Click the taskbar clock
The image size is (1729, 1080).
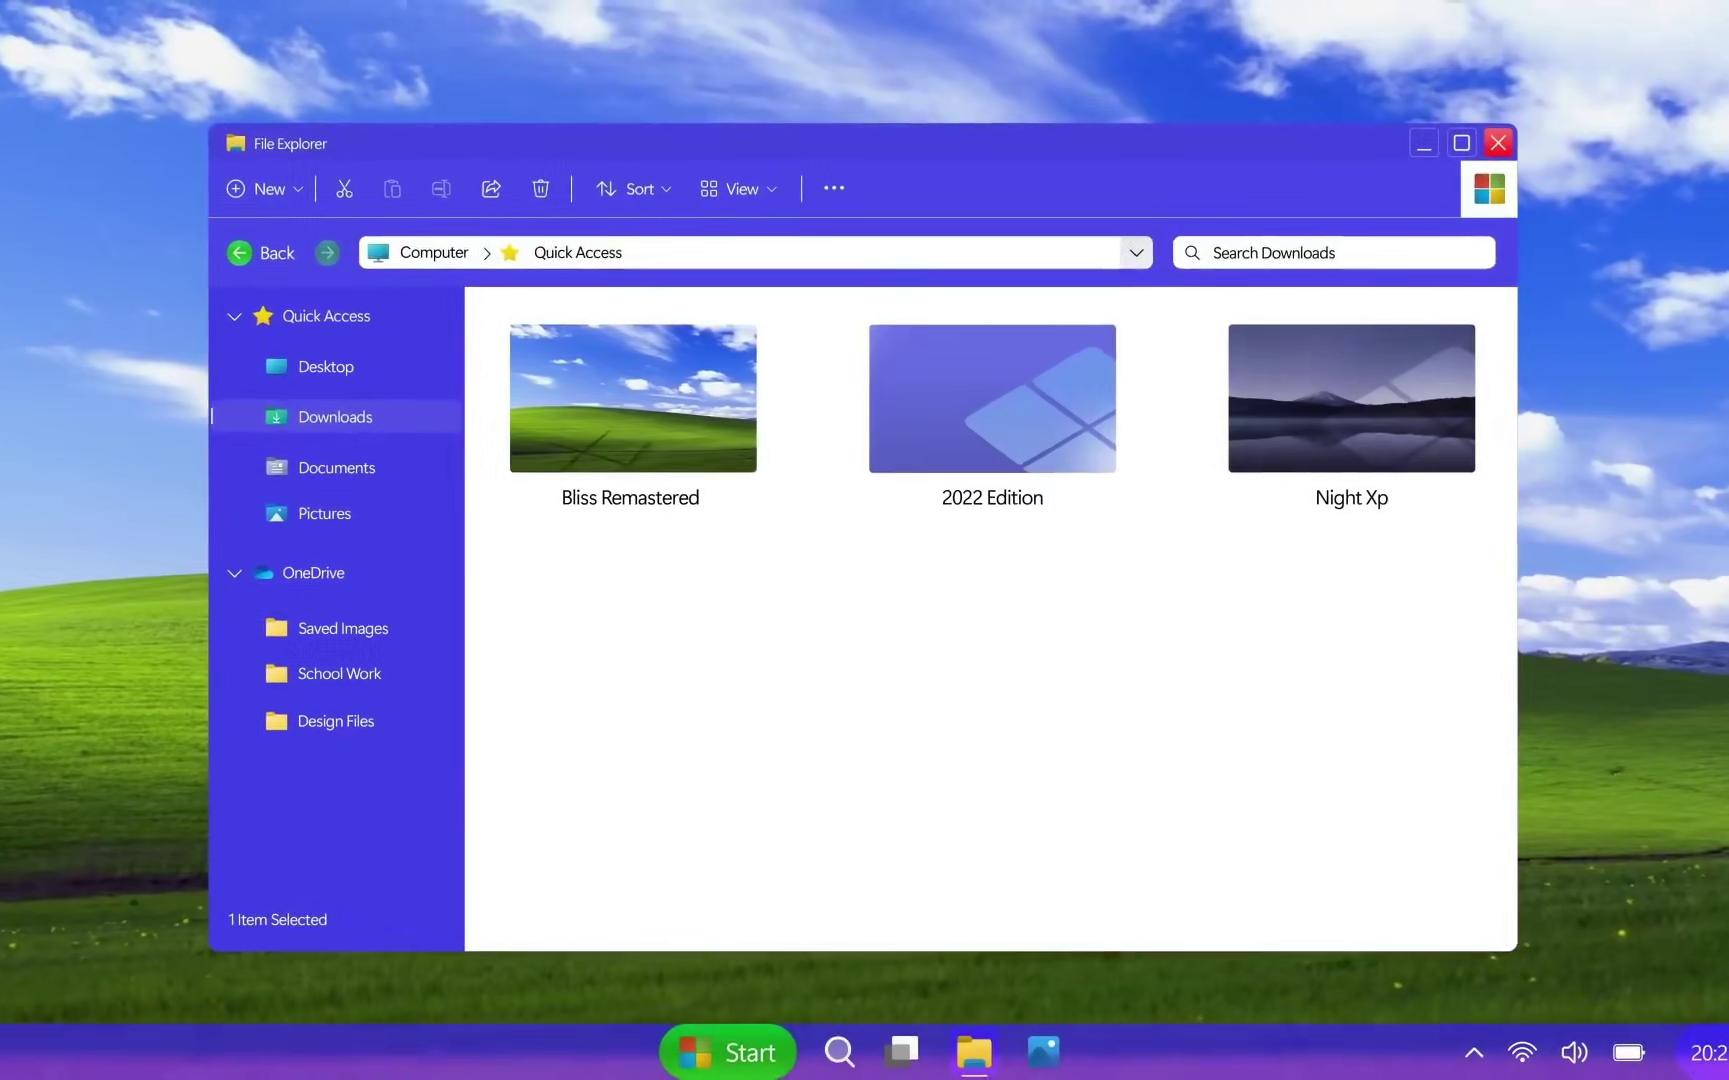point(1709,1052)
